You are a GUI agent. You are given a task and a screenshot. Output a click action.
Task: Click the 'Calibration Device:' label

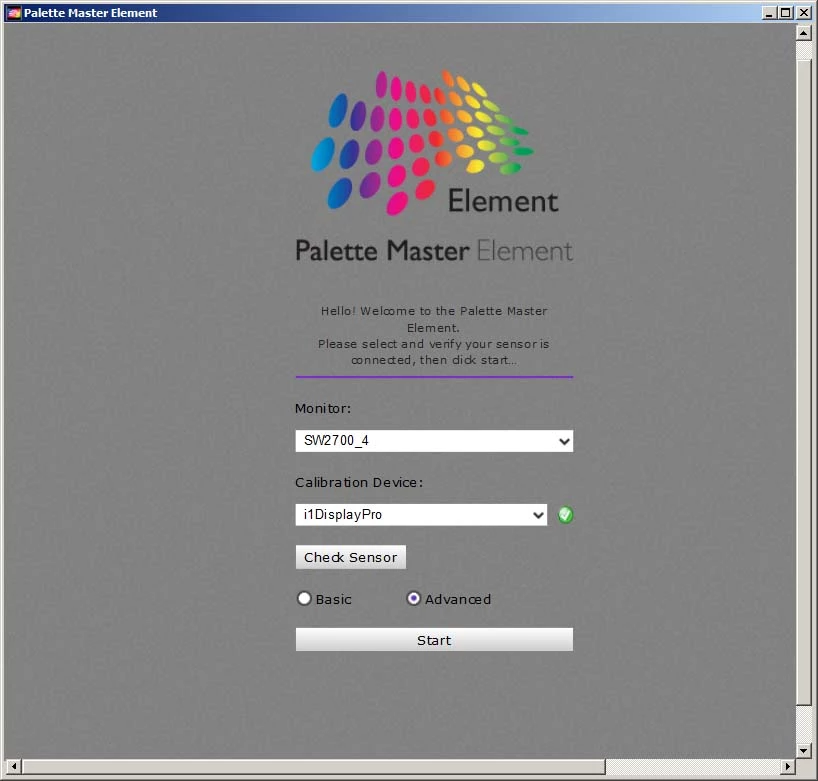pyautogui.click(x=359, y=483)
